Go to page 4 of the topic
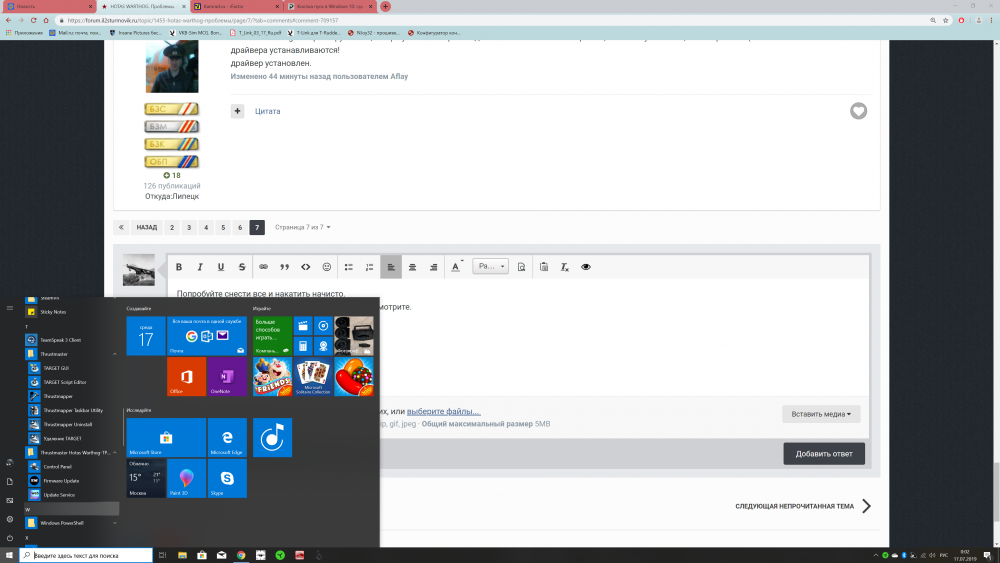1000x563 pixels. 206,227
